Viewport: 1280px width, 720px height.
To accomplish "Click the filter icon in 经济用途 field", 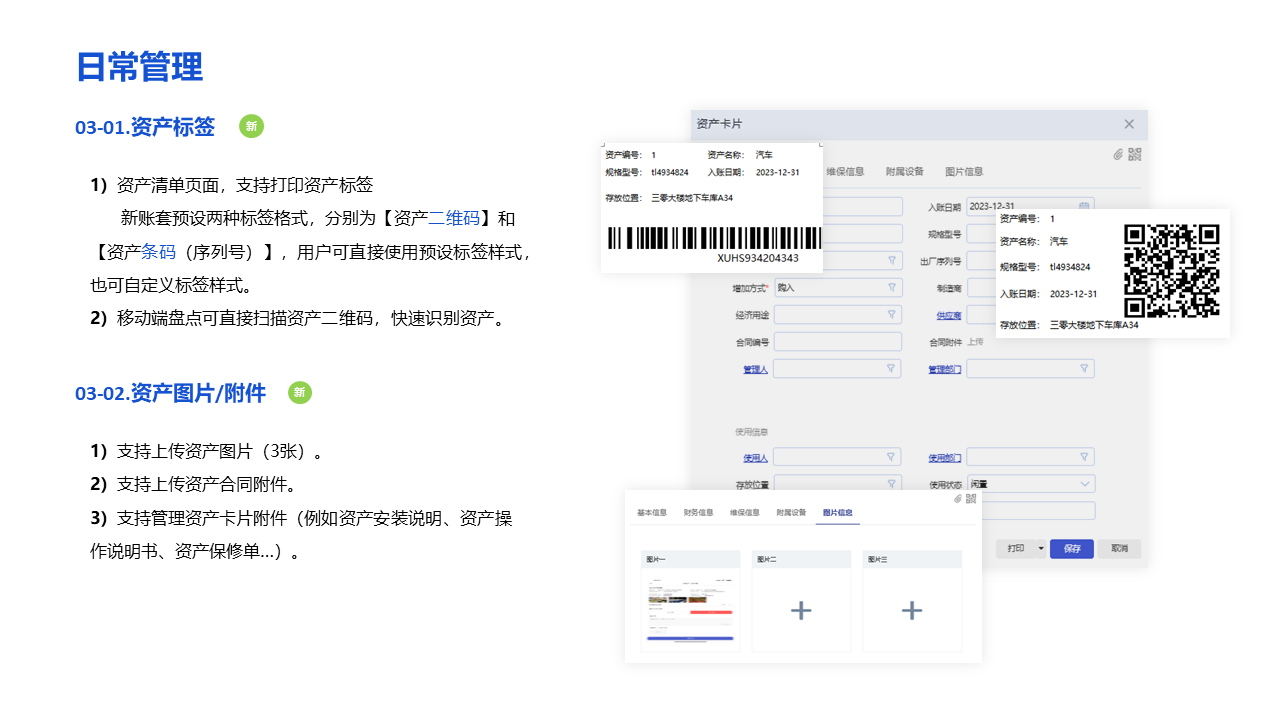I will 892,314.
